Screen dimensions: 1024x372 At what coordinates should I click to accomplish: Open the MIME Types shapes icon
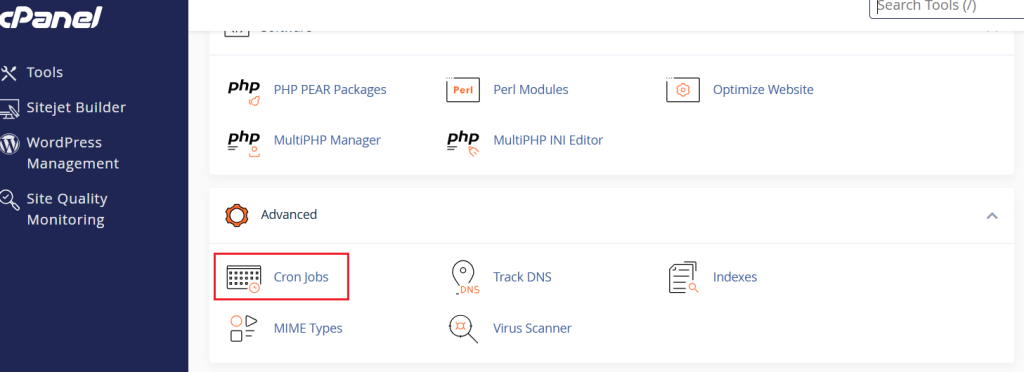[244, 328]
